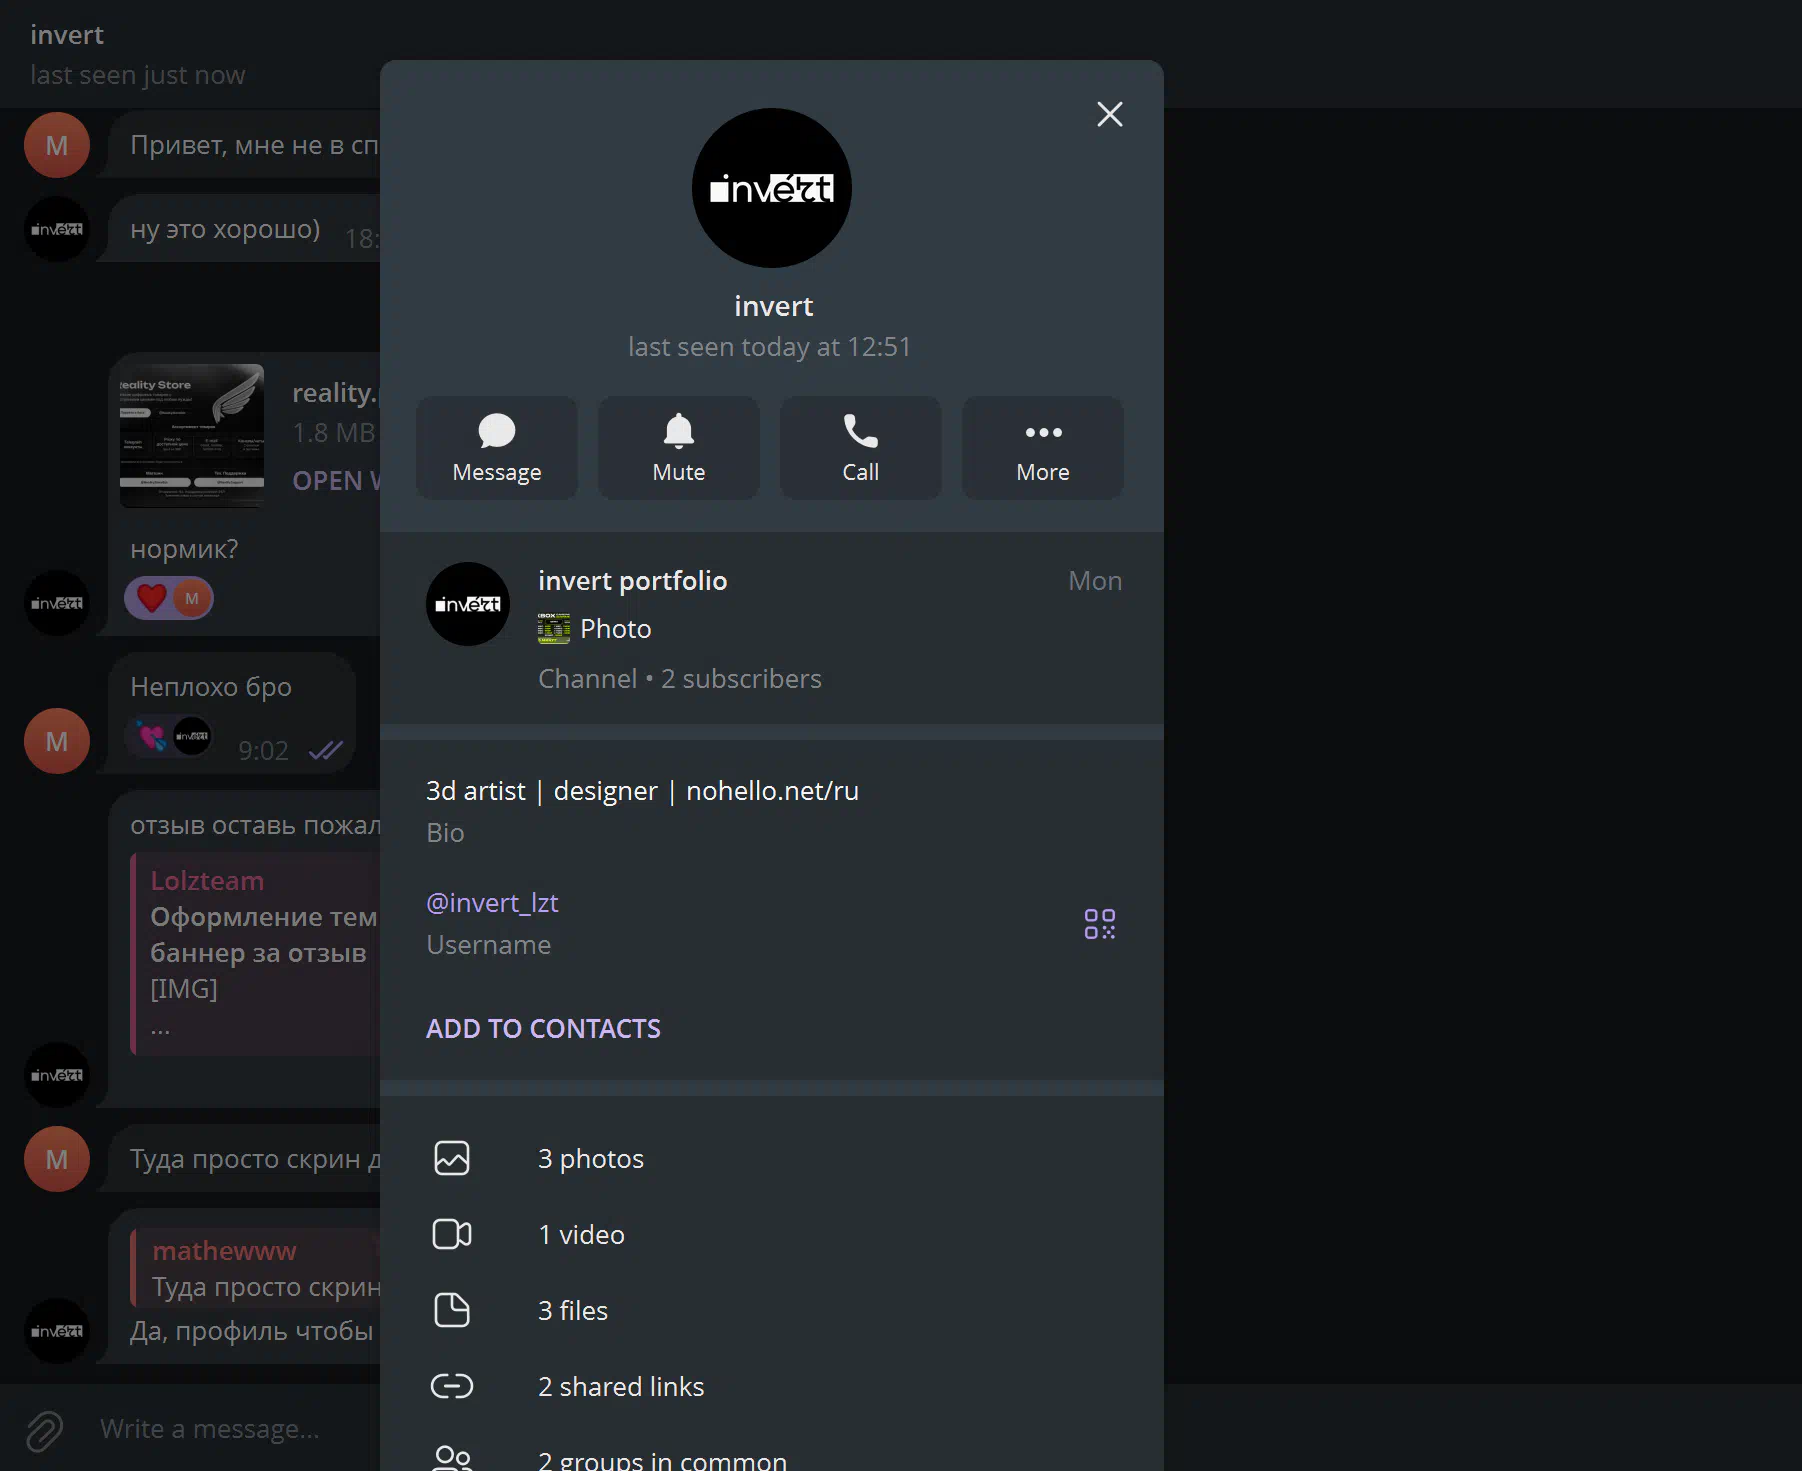The image size is (1802, 1471).
Task: Click the groups in common people icon
Action: click(x=452, y=1458)
